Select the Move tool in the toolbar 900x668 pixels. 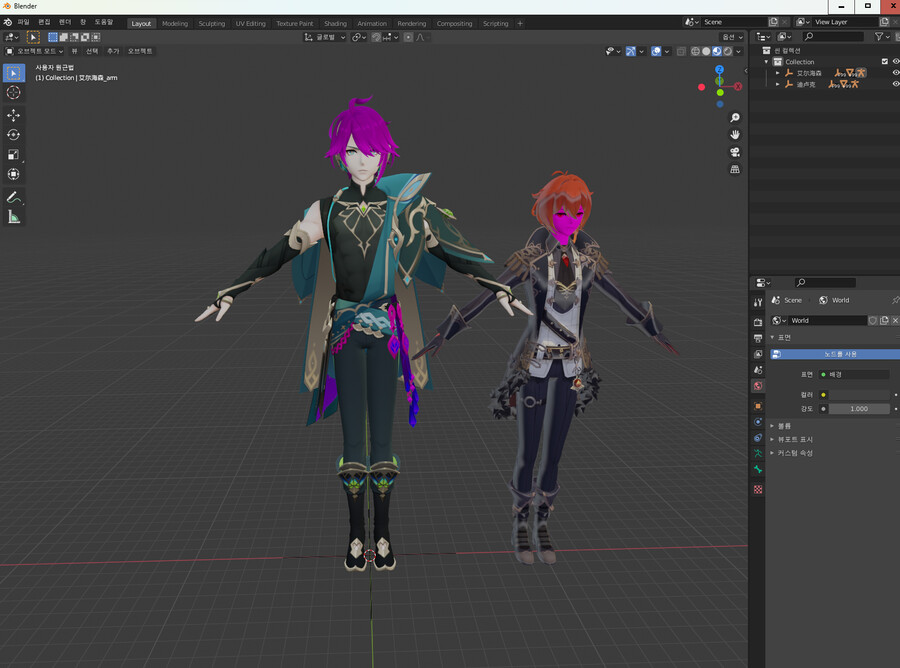14,115
